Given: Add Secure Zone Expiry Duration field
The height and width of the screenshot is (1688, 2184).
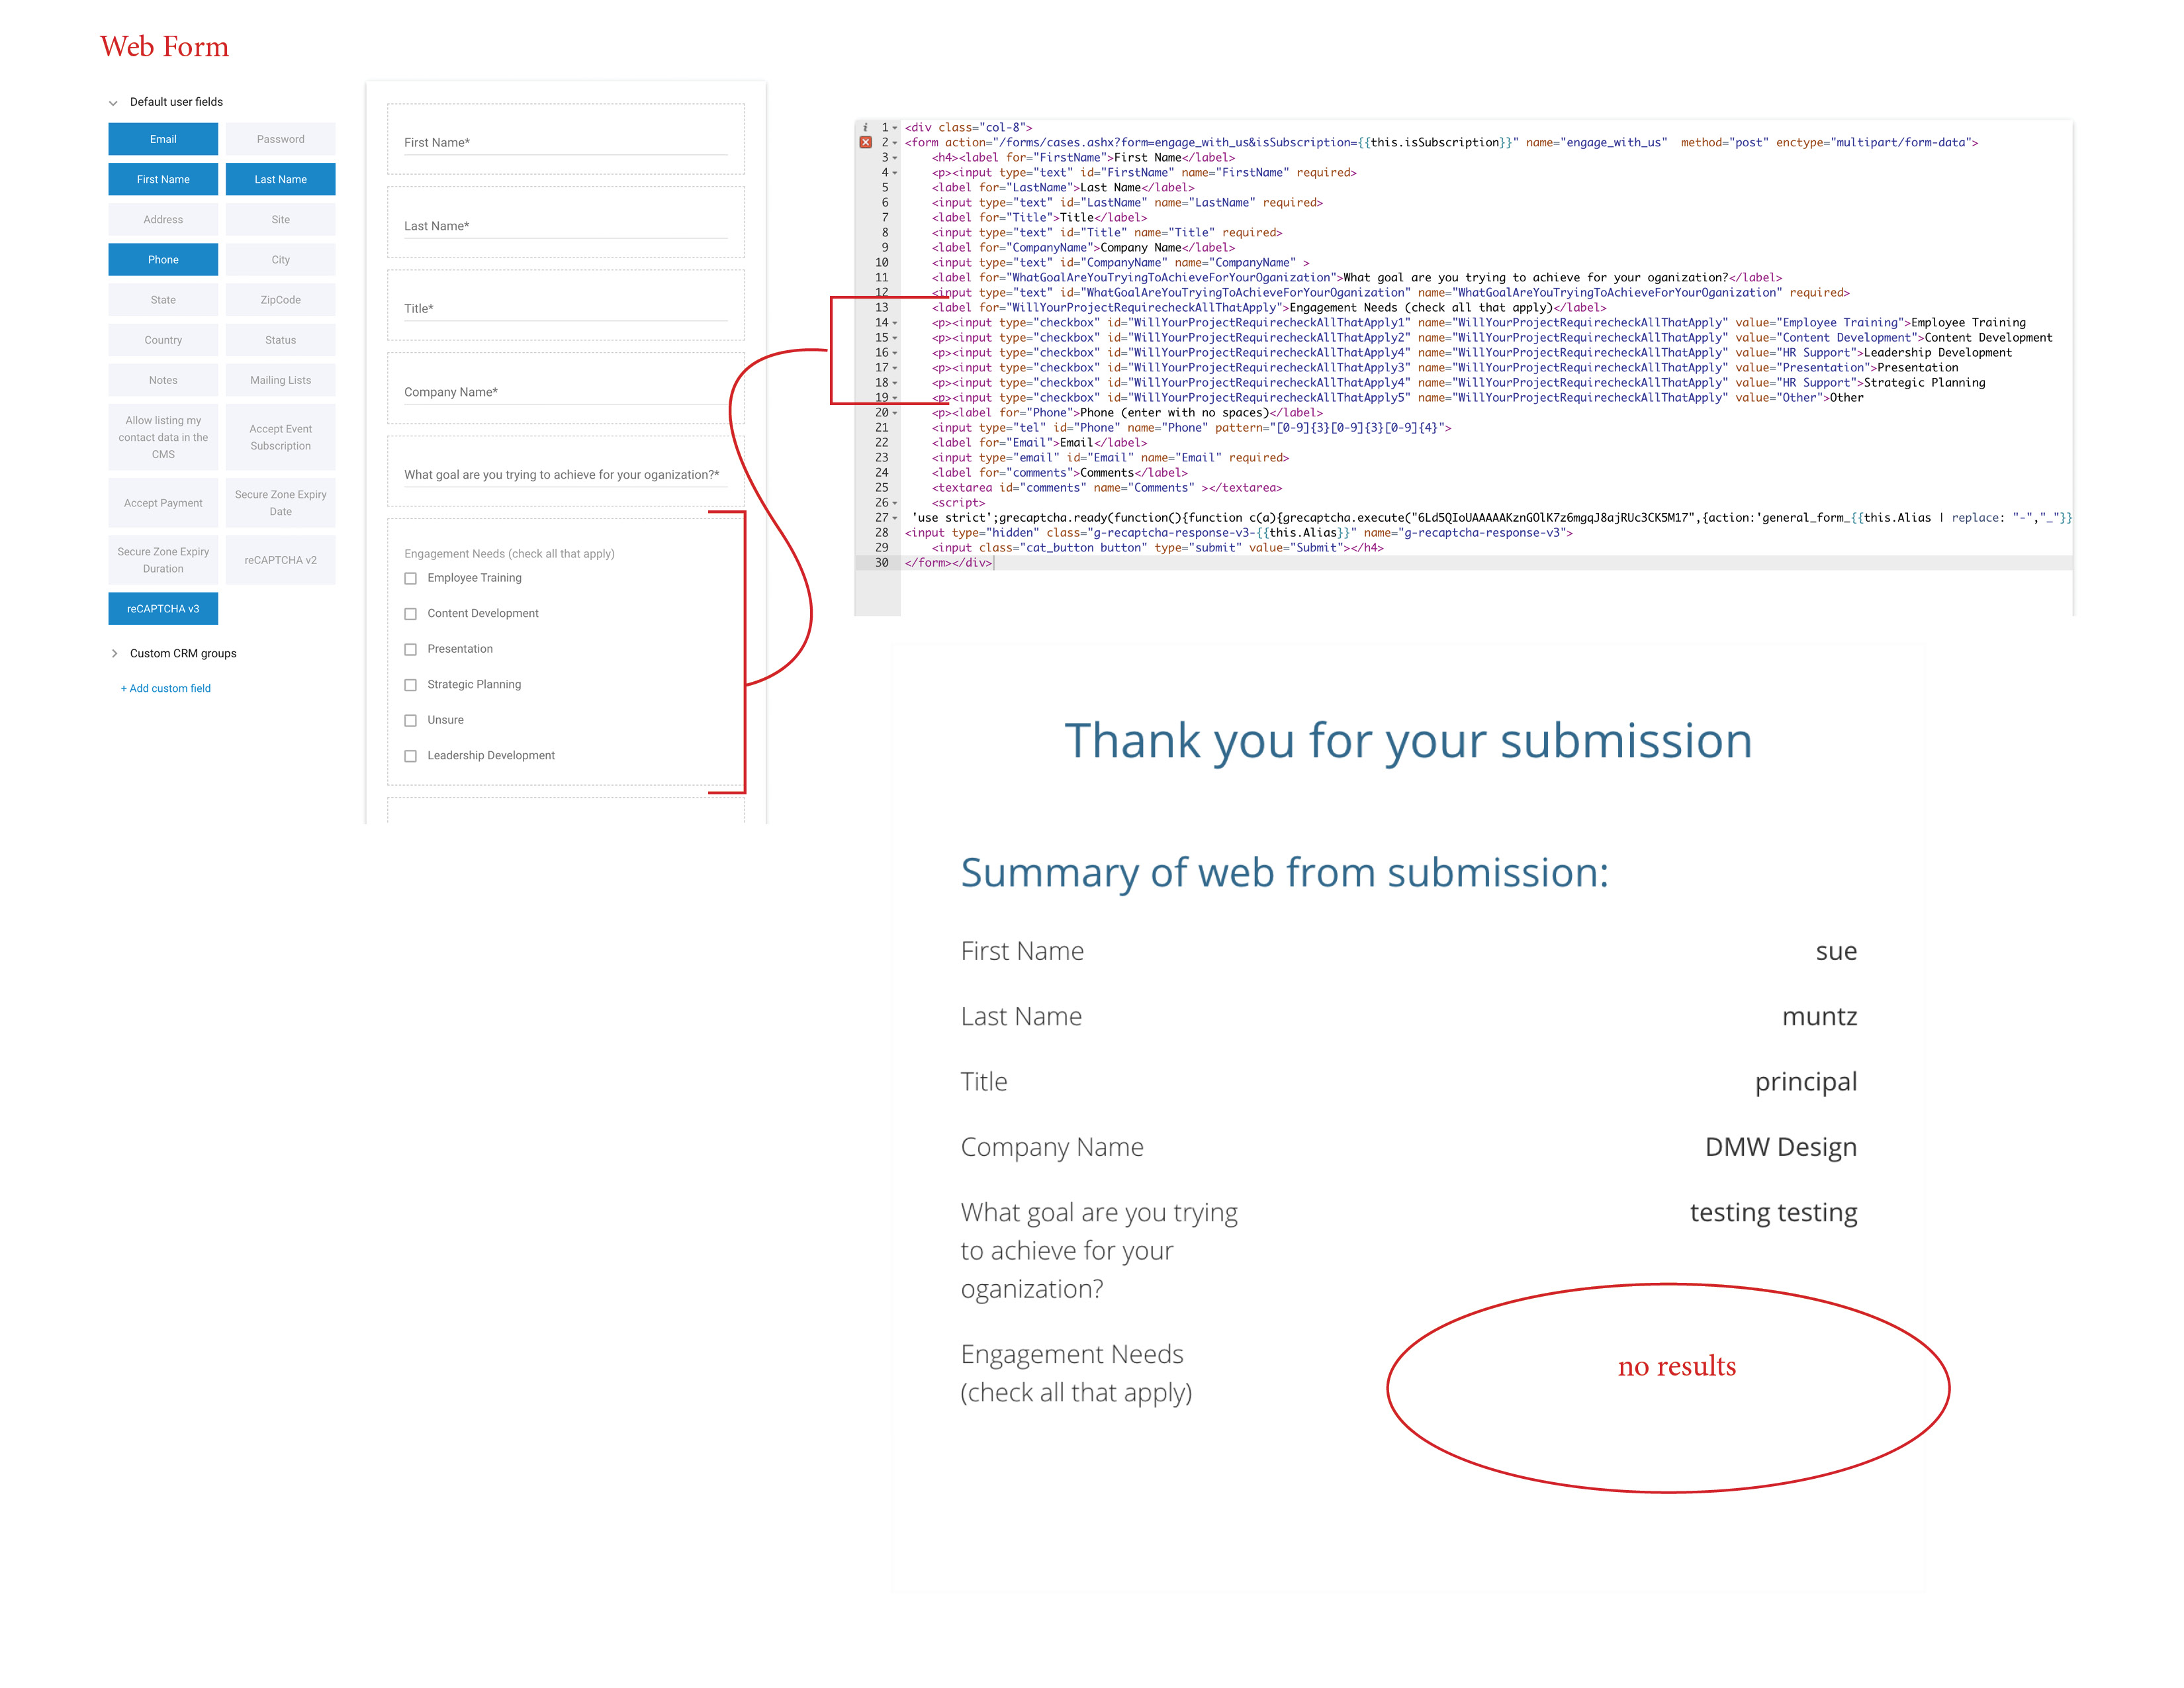Looking at the screenshot, I should click(x=163, y=560).
